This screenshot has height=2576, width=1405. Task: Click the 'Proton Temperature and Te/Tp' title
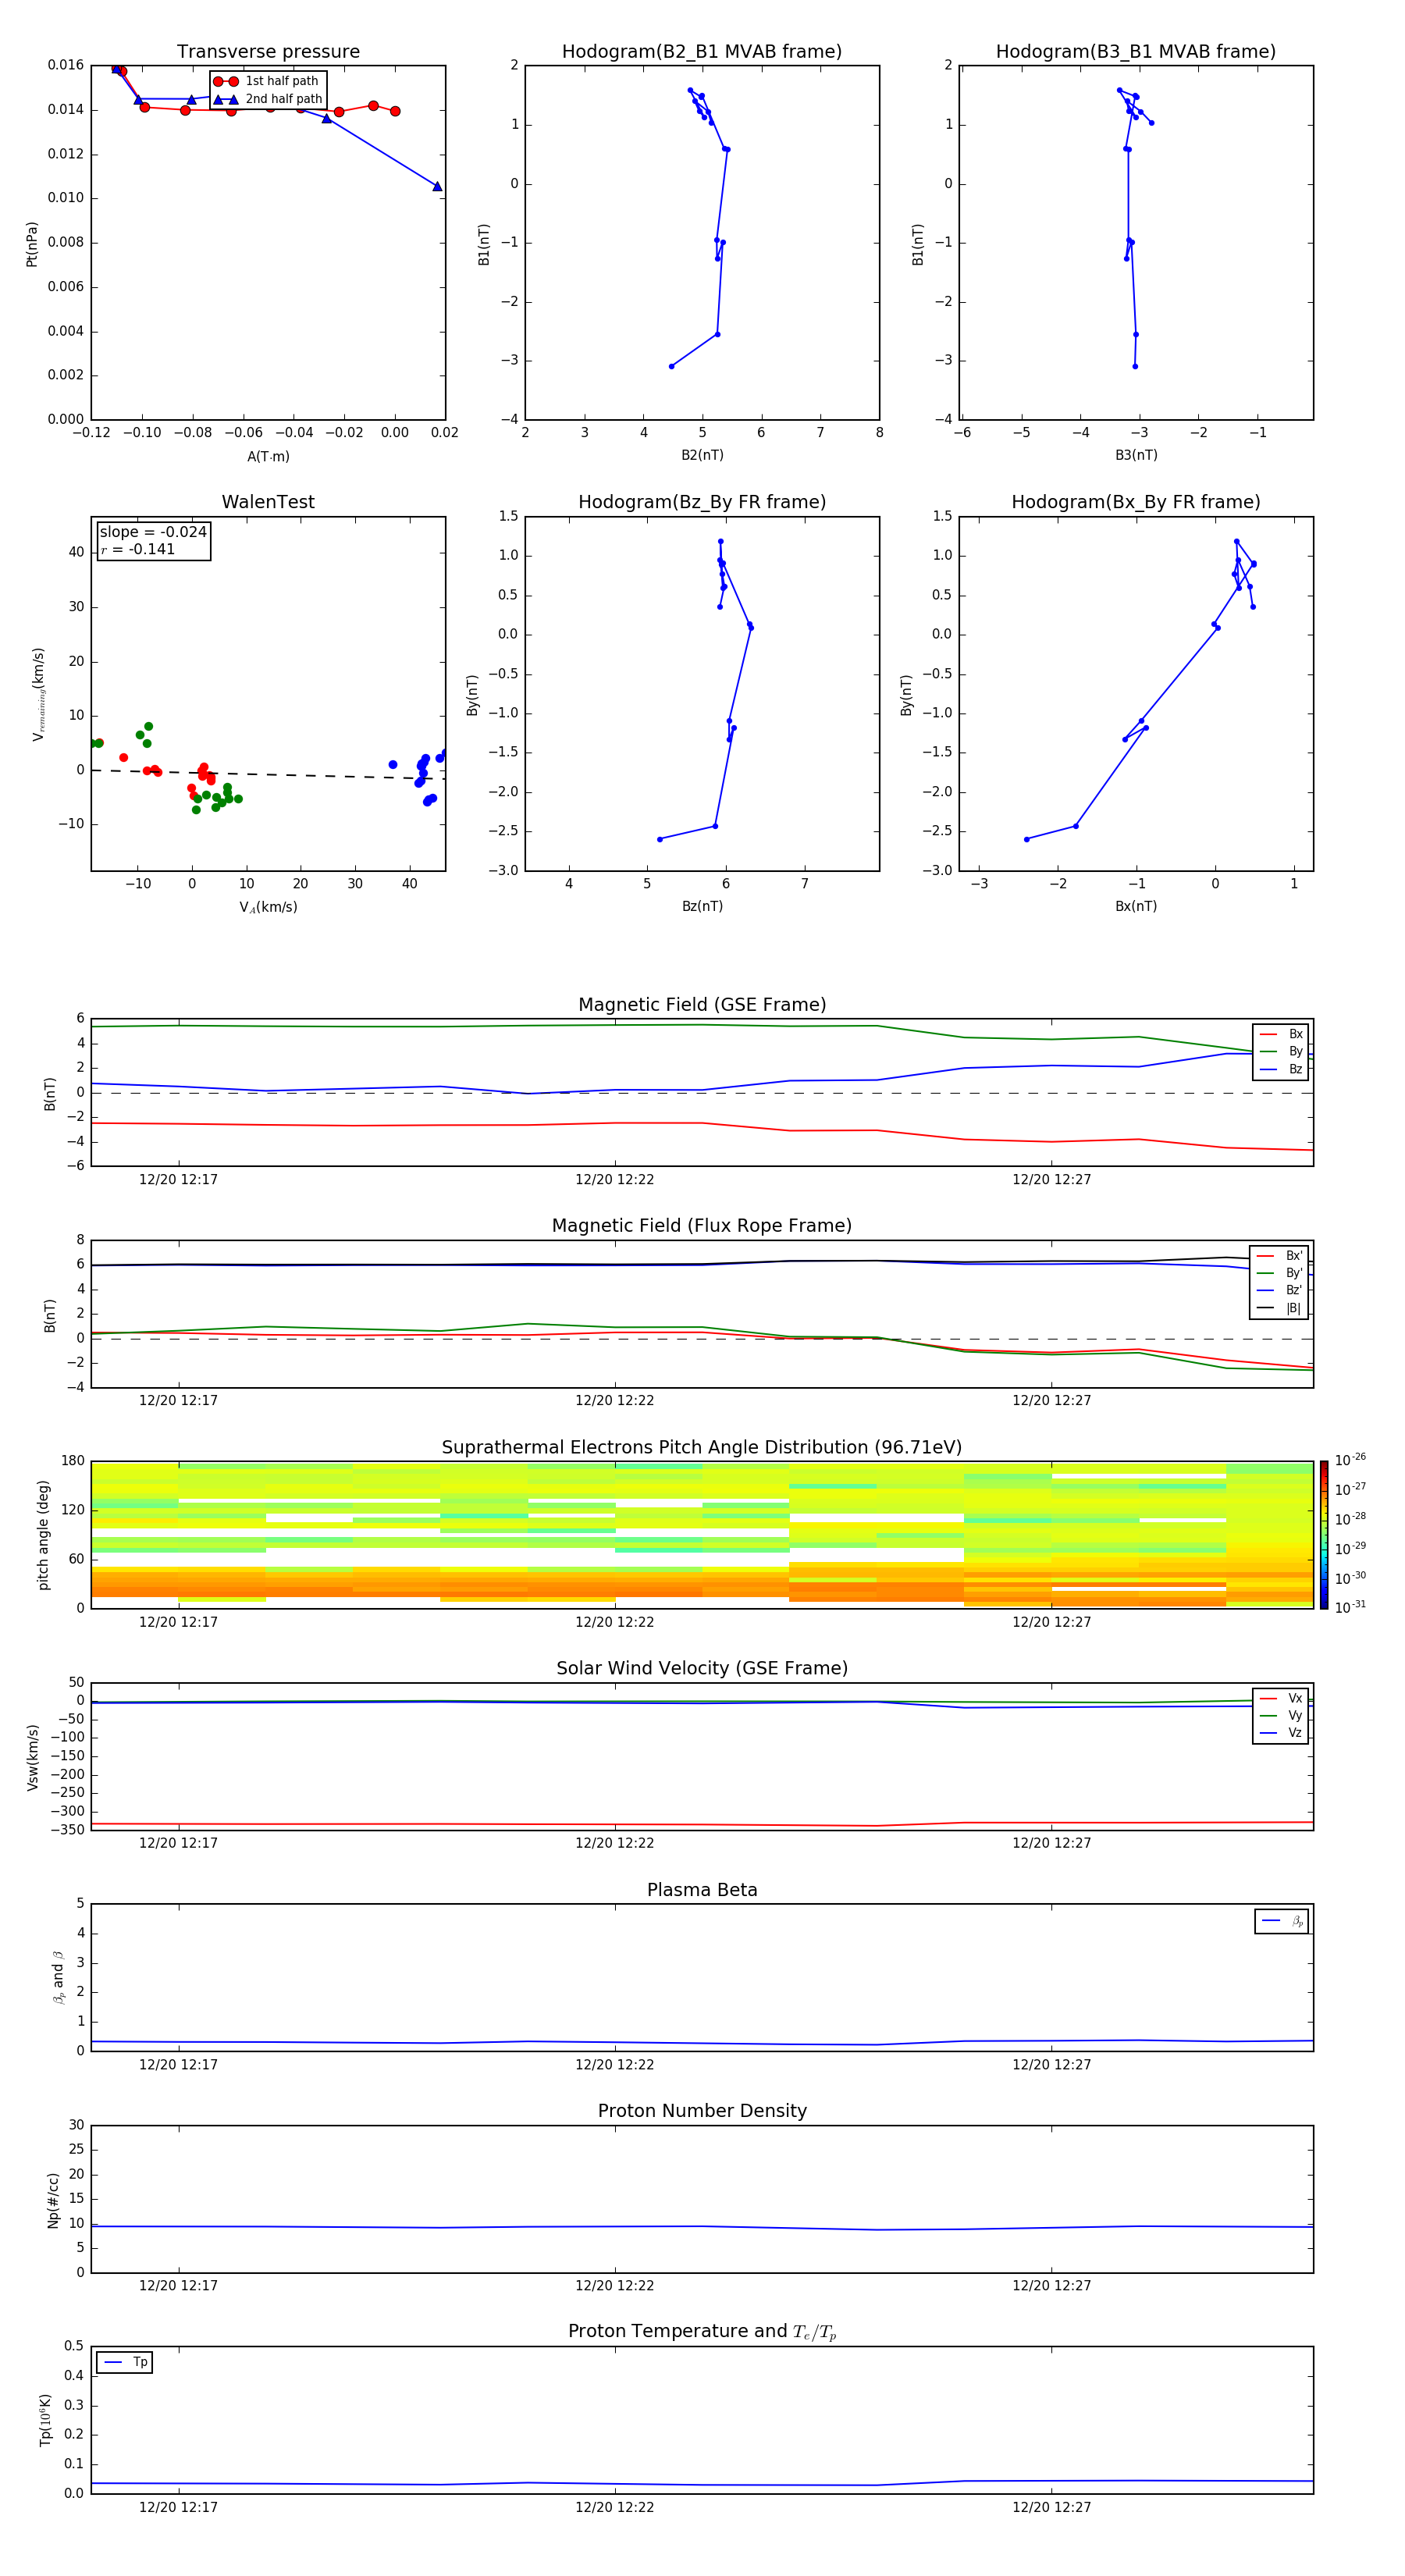click(x=702, y=2332)
